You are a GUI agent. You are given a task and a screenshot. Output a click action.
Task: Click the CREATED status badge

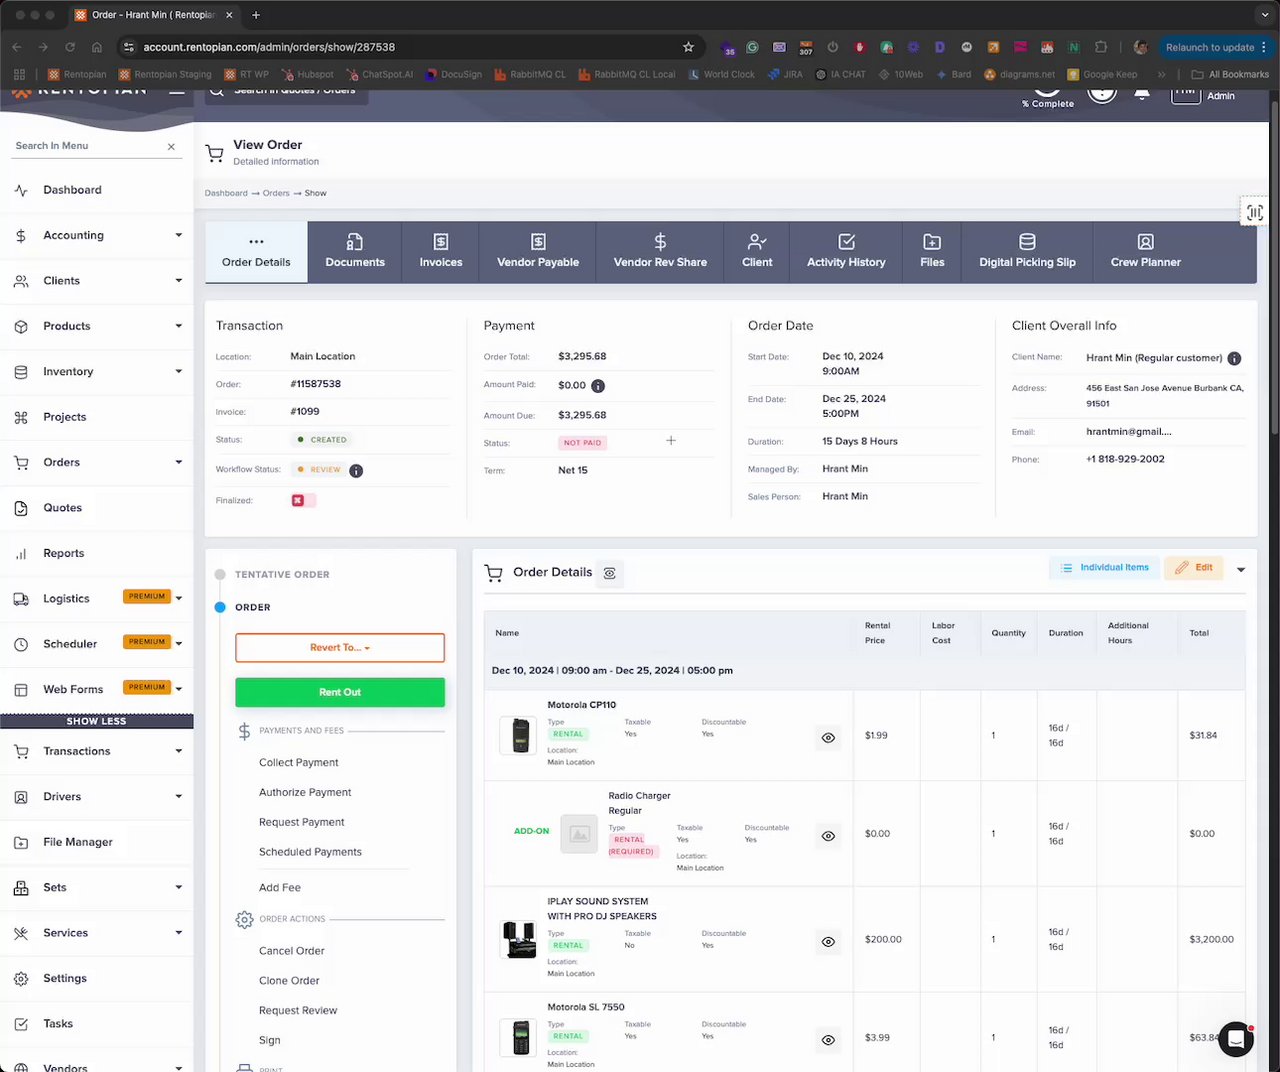(x=322, y=440)
